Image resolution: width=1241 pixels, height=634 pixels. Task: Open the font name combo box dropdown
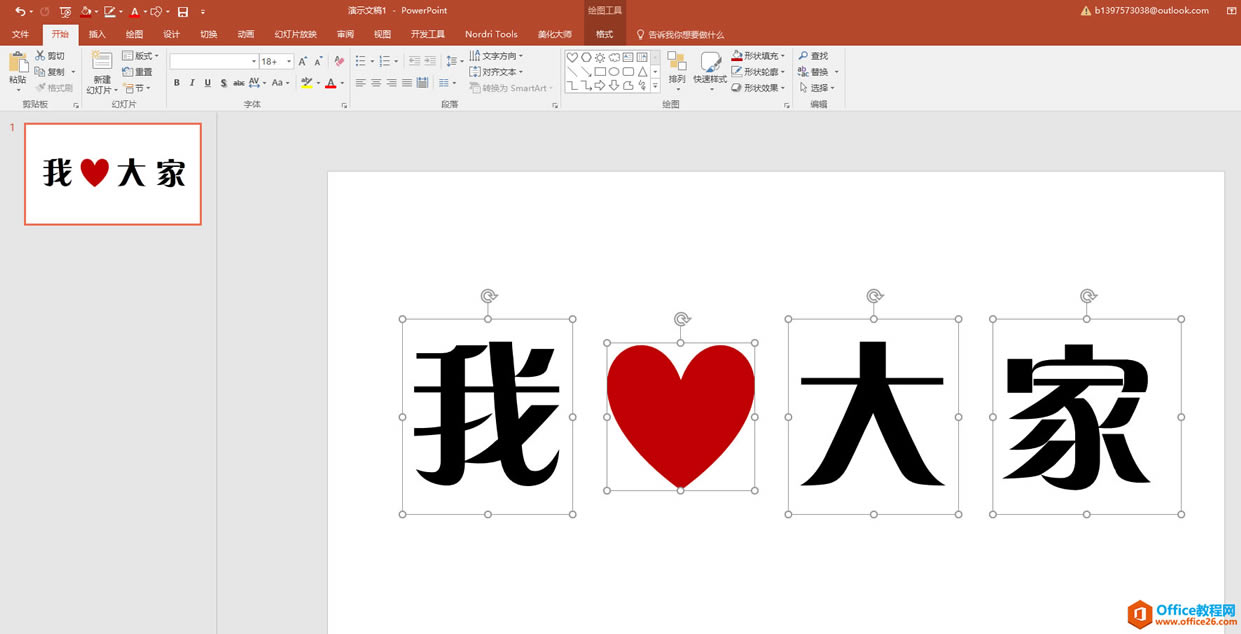coord(254,61)
